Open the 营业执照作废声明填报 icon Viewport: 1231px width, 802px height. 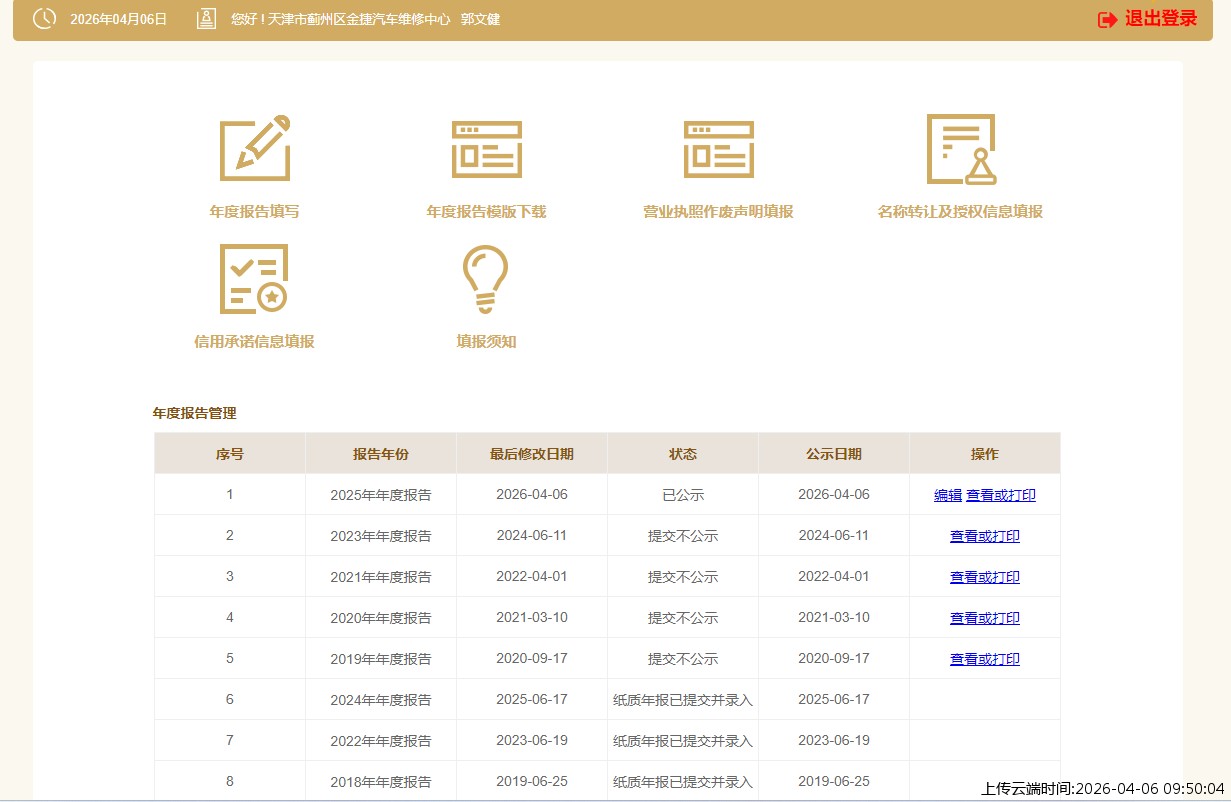coord(718,149)
